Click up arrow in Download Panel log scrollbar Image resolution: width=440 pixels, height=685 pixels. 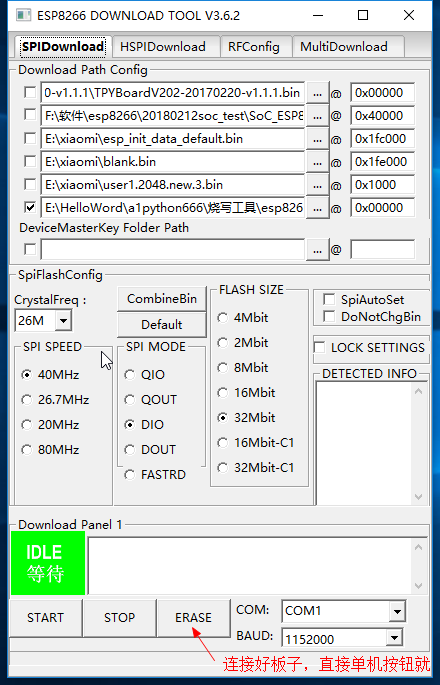pyautogui.click(x=419, y=547)
